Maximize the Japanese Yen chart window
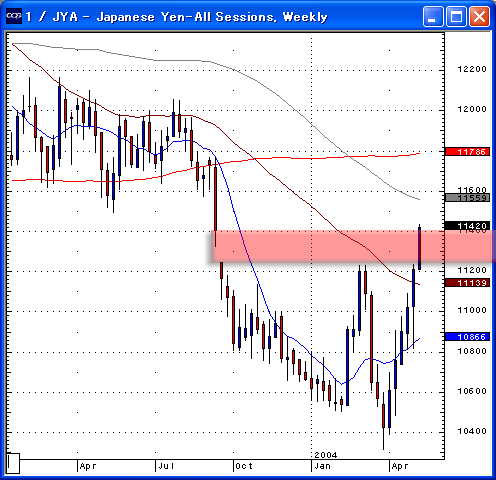 [x=456, y=16]
